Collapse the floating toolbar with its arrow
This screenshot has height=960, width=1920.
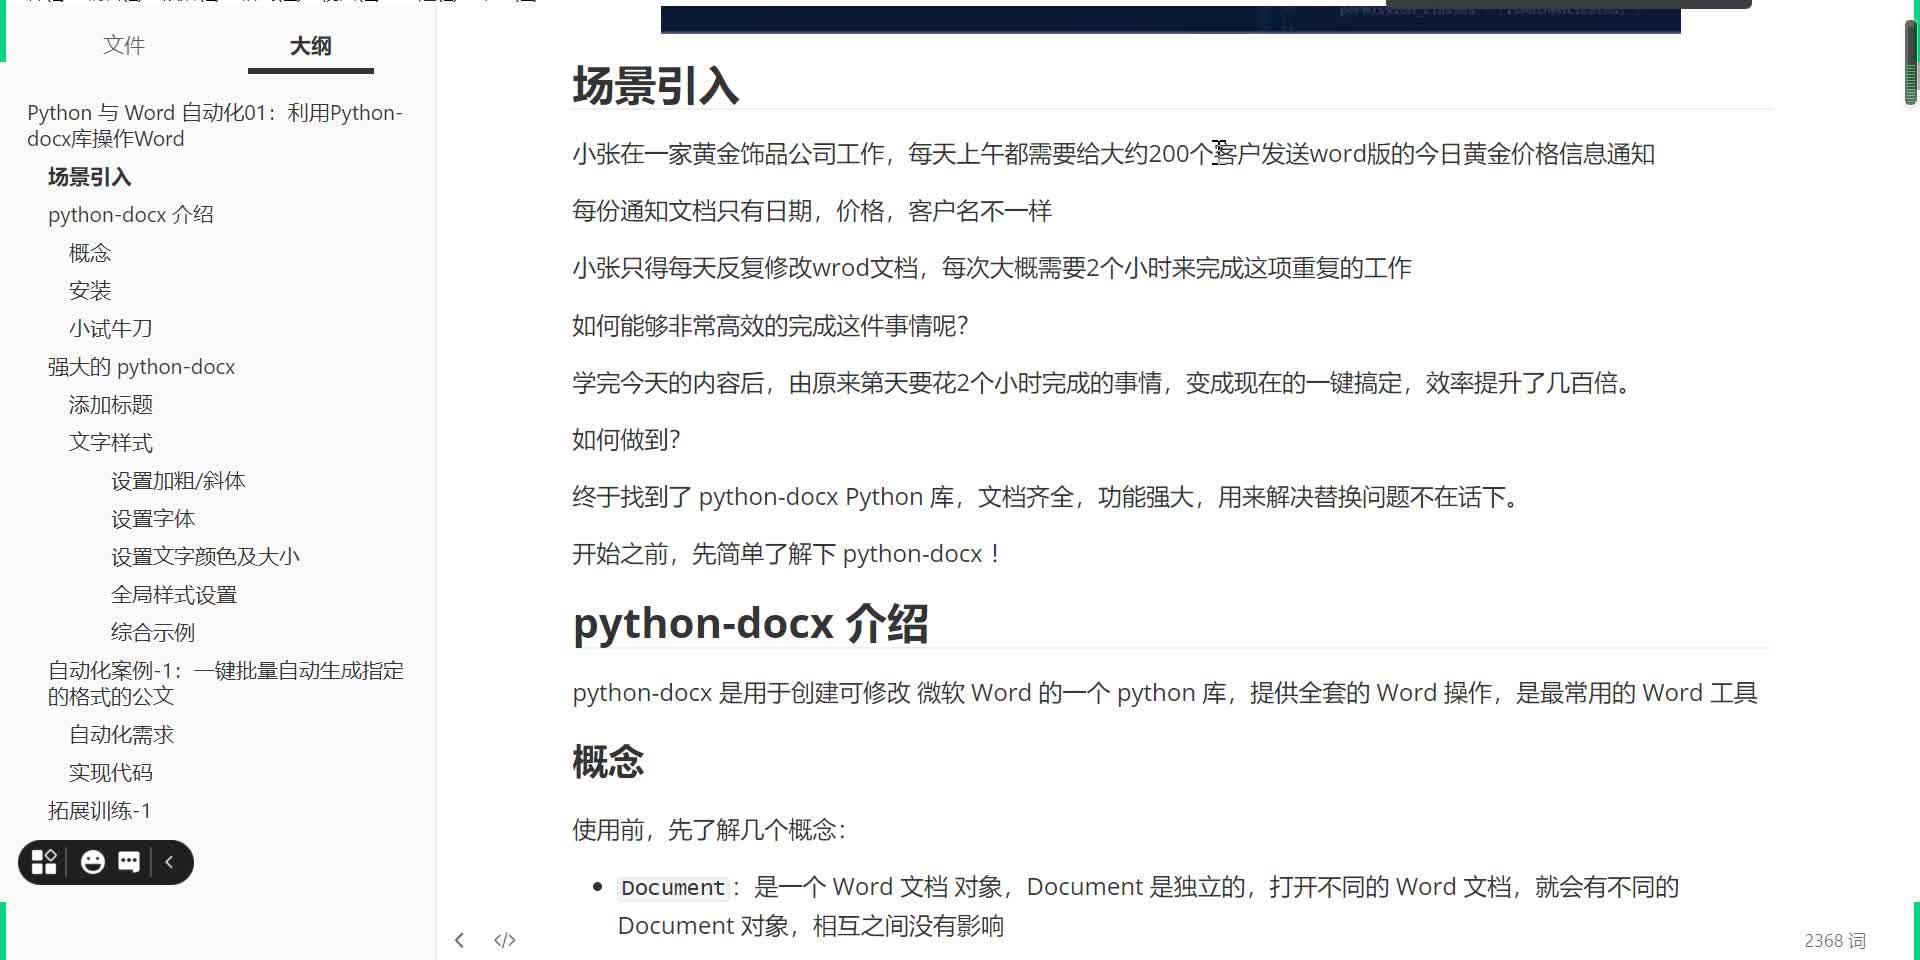click(168, 862)
